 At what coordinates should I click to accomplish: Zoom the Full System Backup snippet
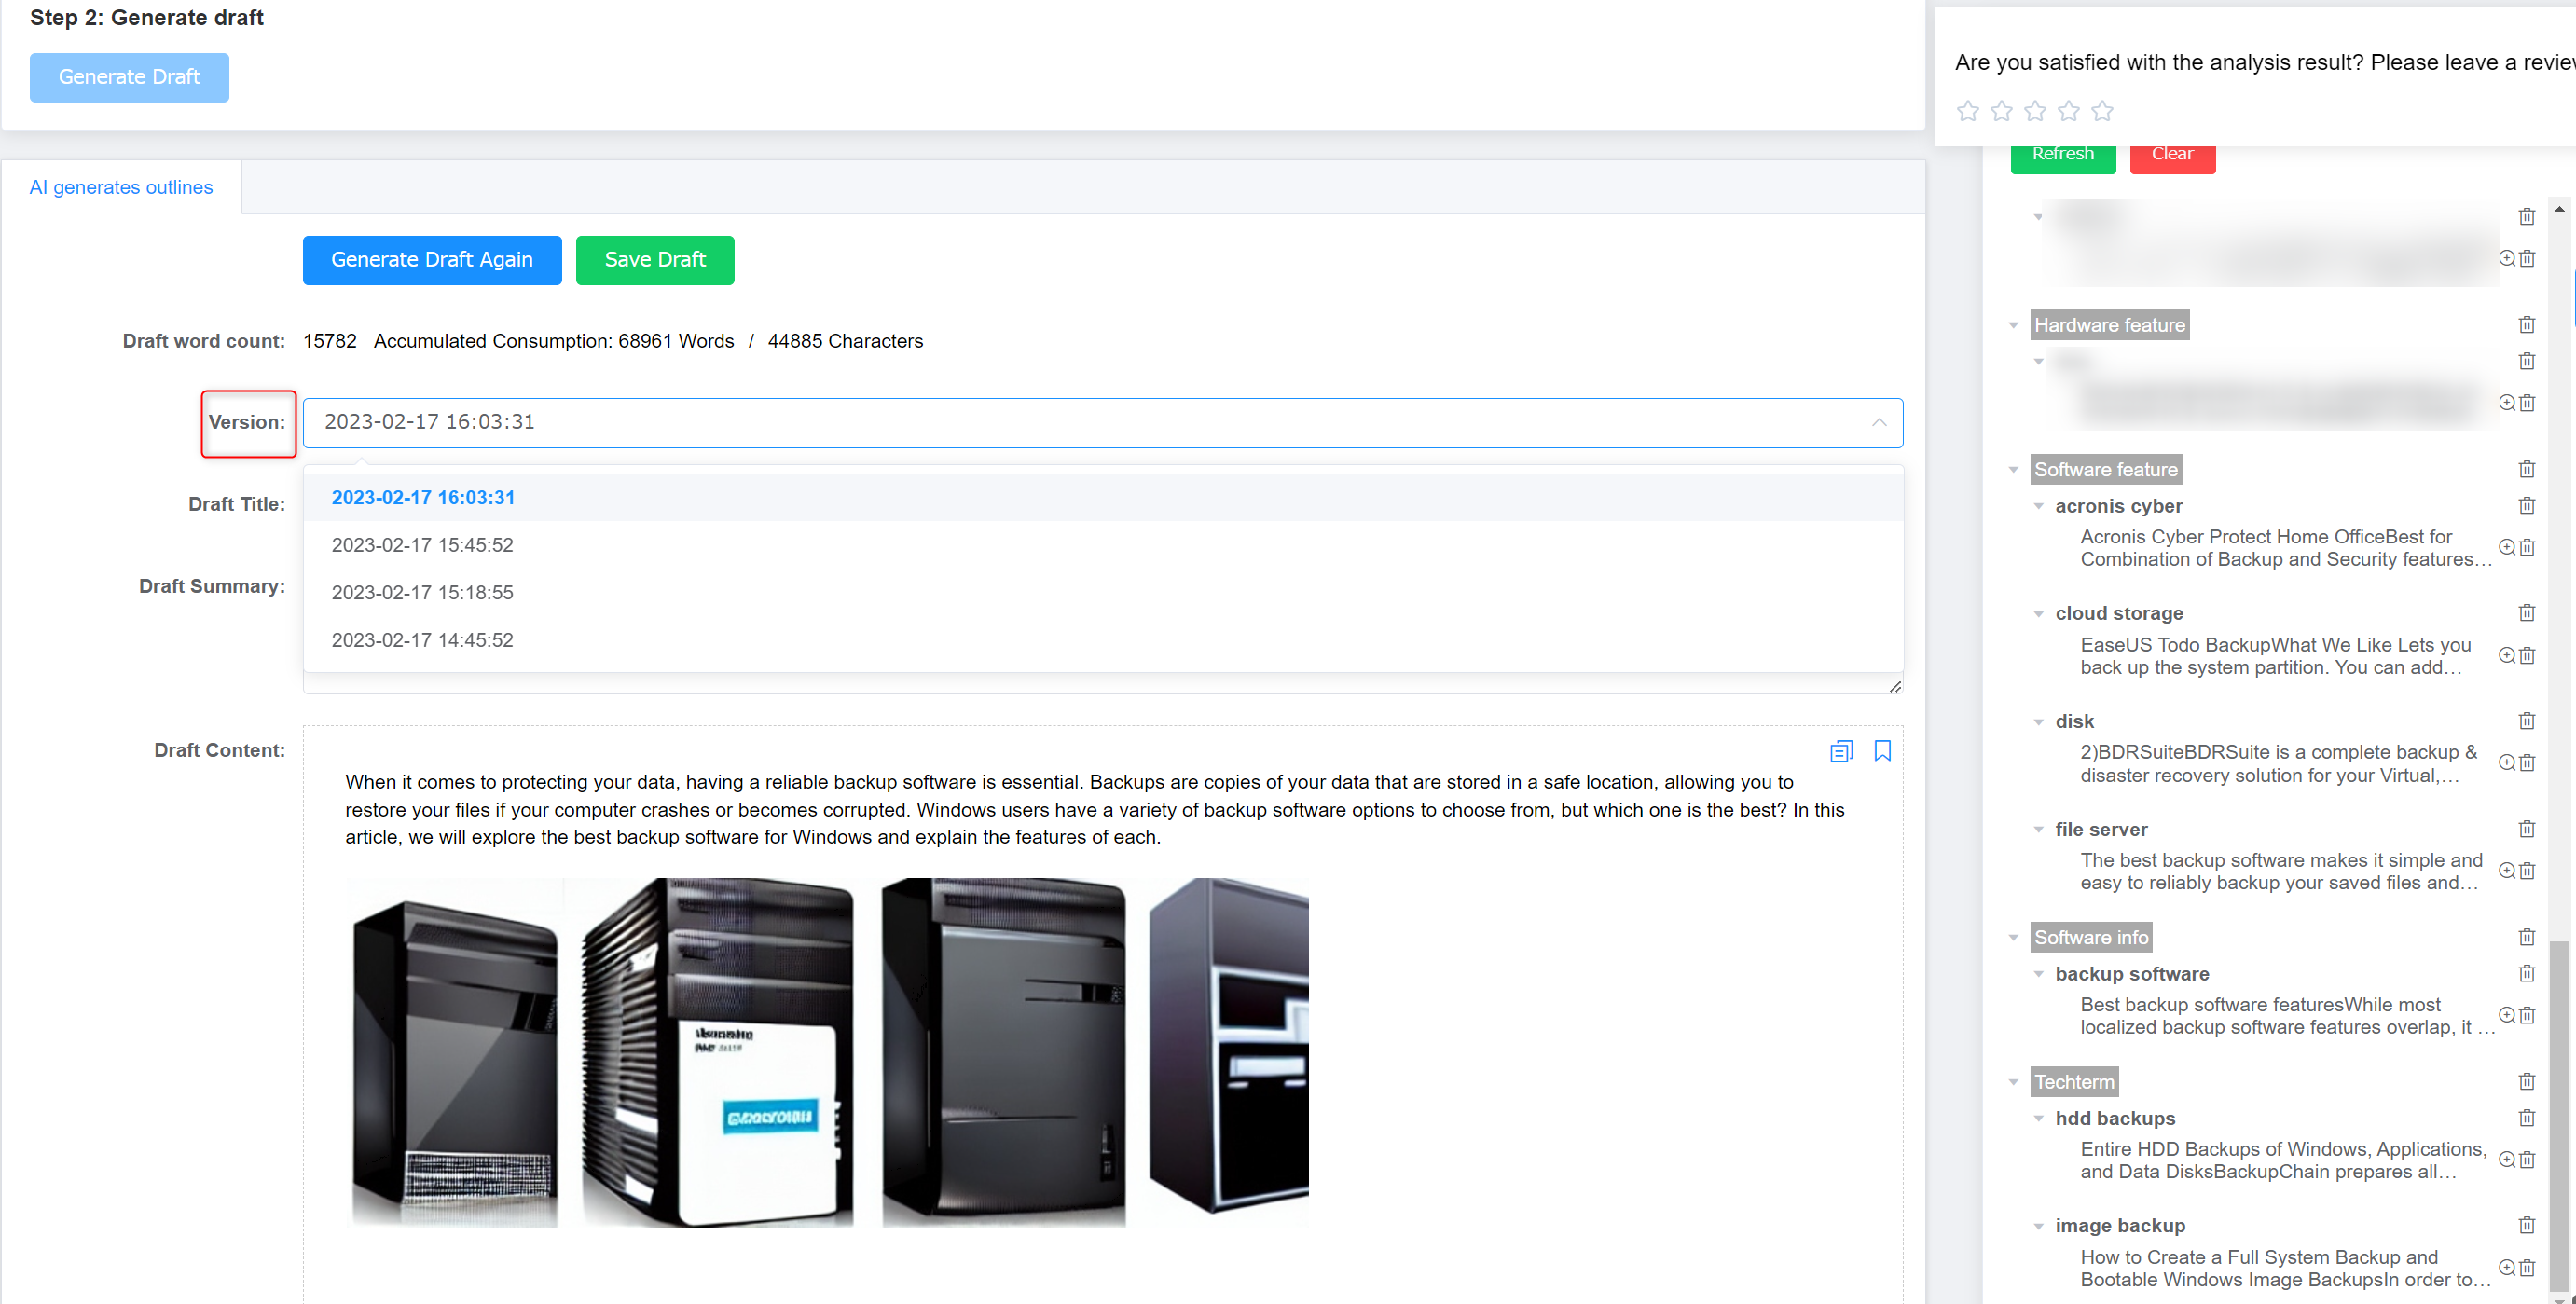[x=2507, y=1267]
